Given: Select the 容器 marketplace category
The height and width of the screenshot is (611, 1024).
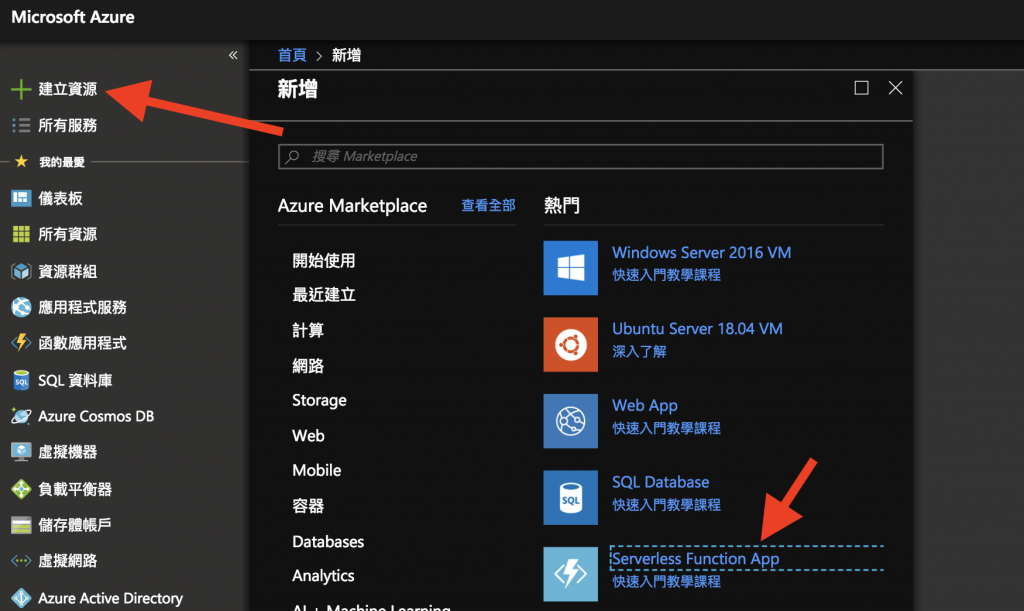Looking at the screenshot, I should click(x=308, y=506).
